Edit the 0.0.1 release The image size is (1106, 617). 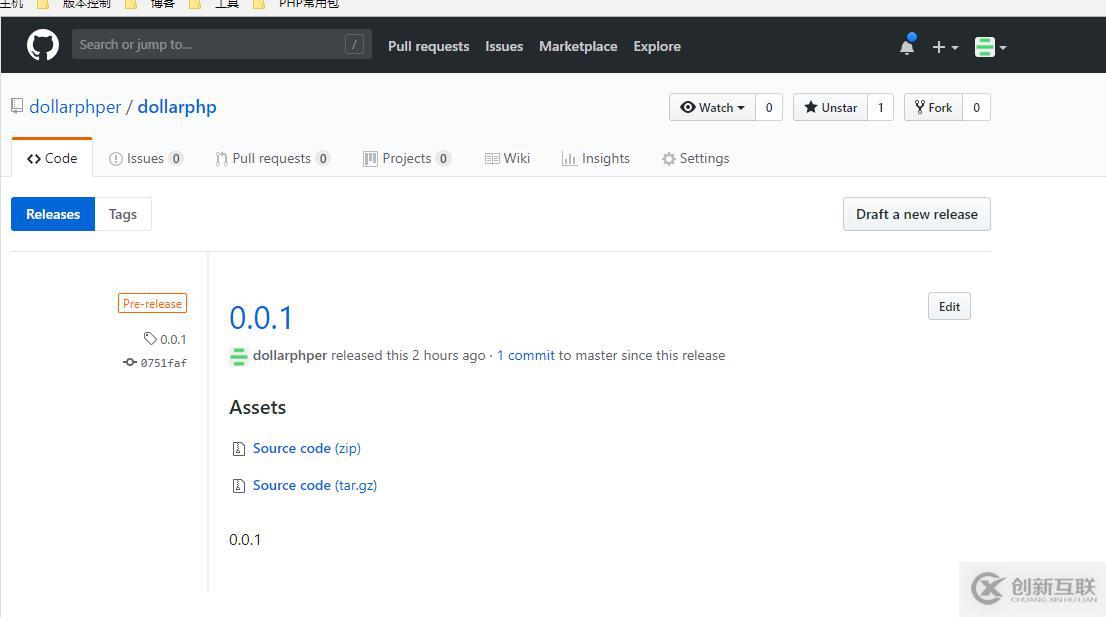click(949, 306)
